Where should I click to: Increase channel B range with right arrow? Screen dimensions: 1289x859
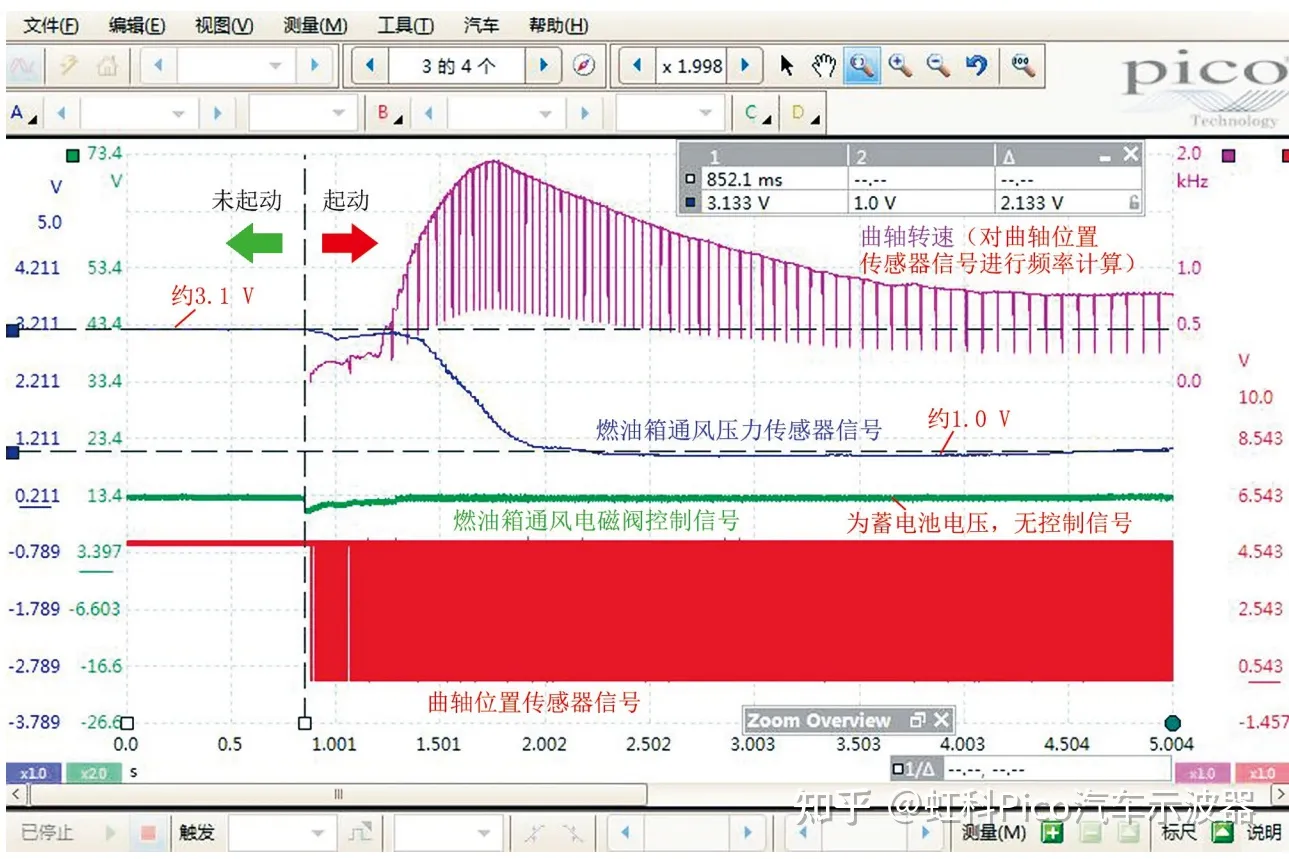[586, 113]
